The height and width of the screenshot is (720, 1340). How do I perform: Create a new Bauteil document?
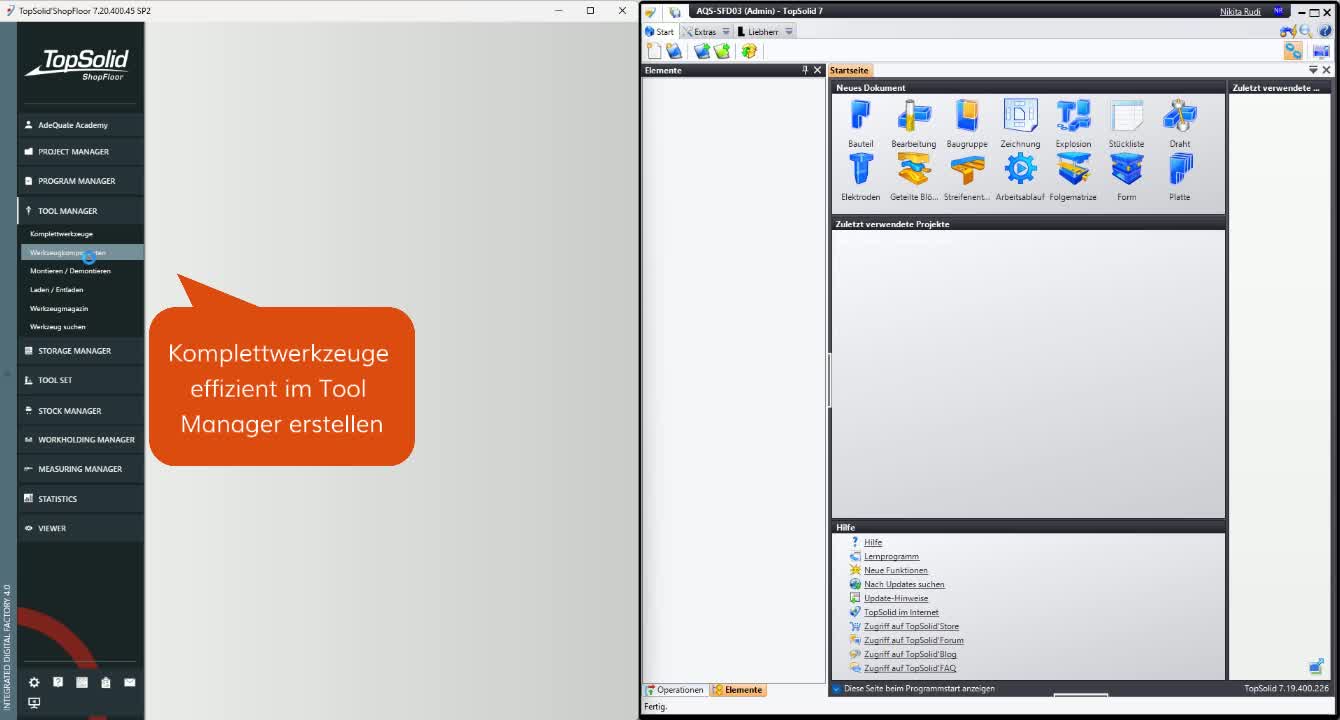[x=860, y=124]
